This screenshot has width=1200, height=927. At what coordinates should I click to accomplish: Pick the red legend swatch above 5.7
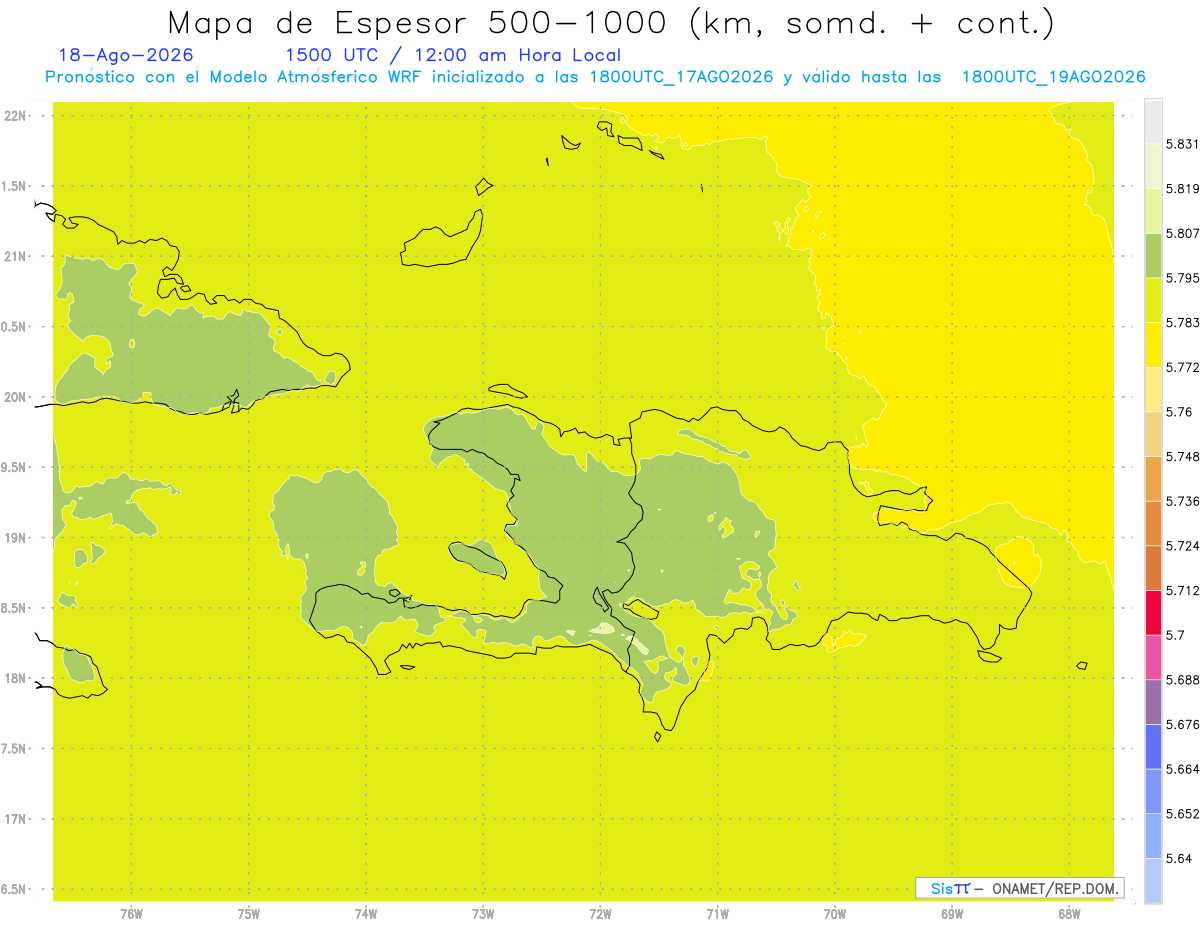pos(1153,612)
